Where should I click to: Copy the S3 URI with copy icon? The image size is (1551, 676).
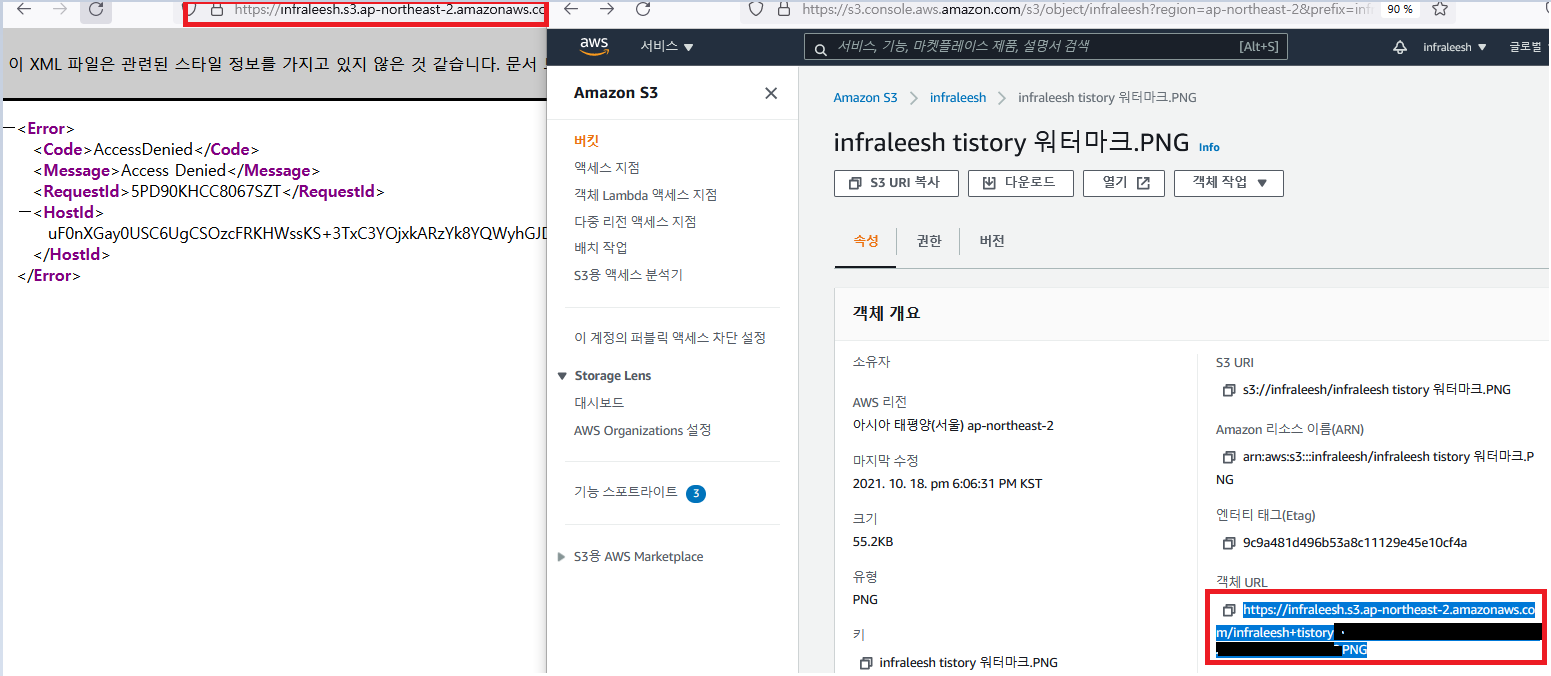tap(1229, 390)
